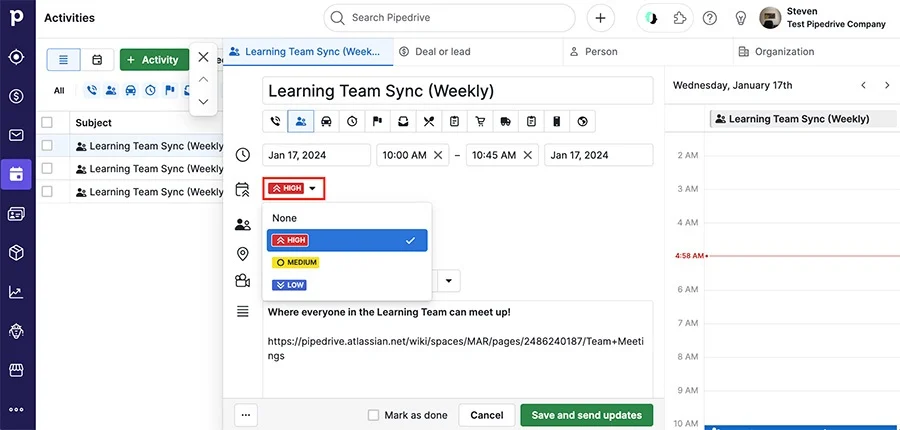Click Save and send updates

tap(587, 415)
